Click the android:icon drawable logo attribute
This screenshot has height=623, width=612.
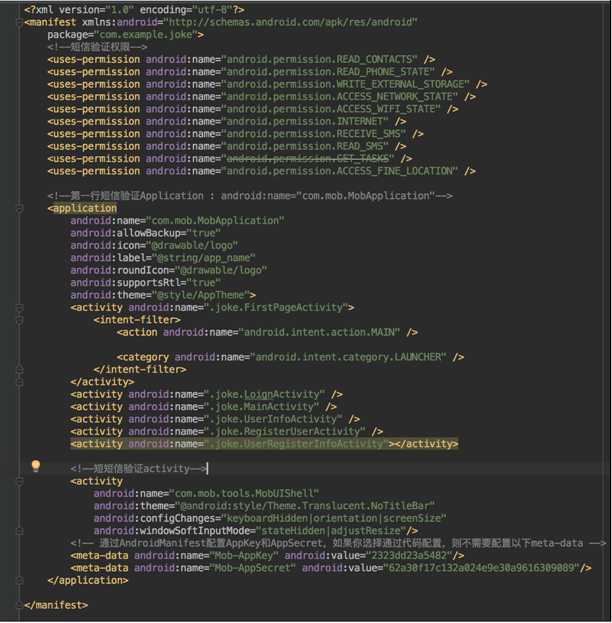(154, 246)
